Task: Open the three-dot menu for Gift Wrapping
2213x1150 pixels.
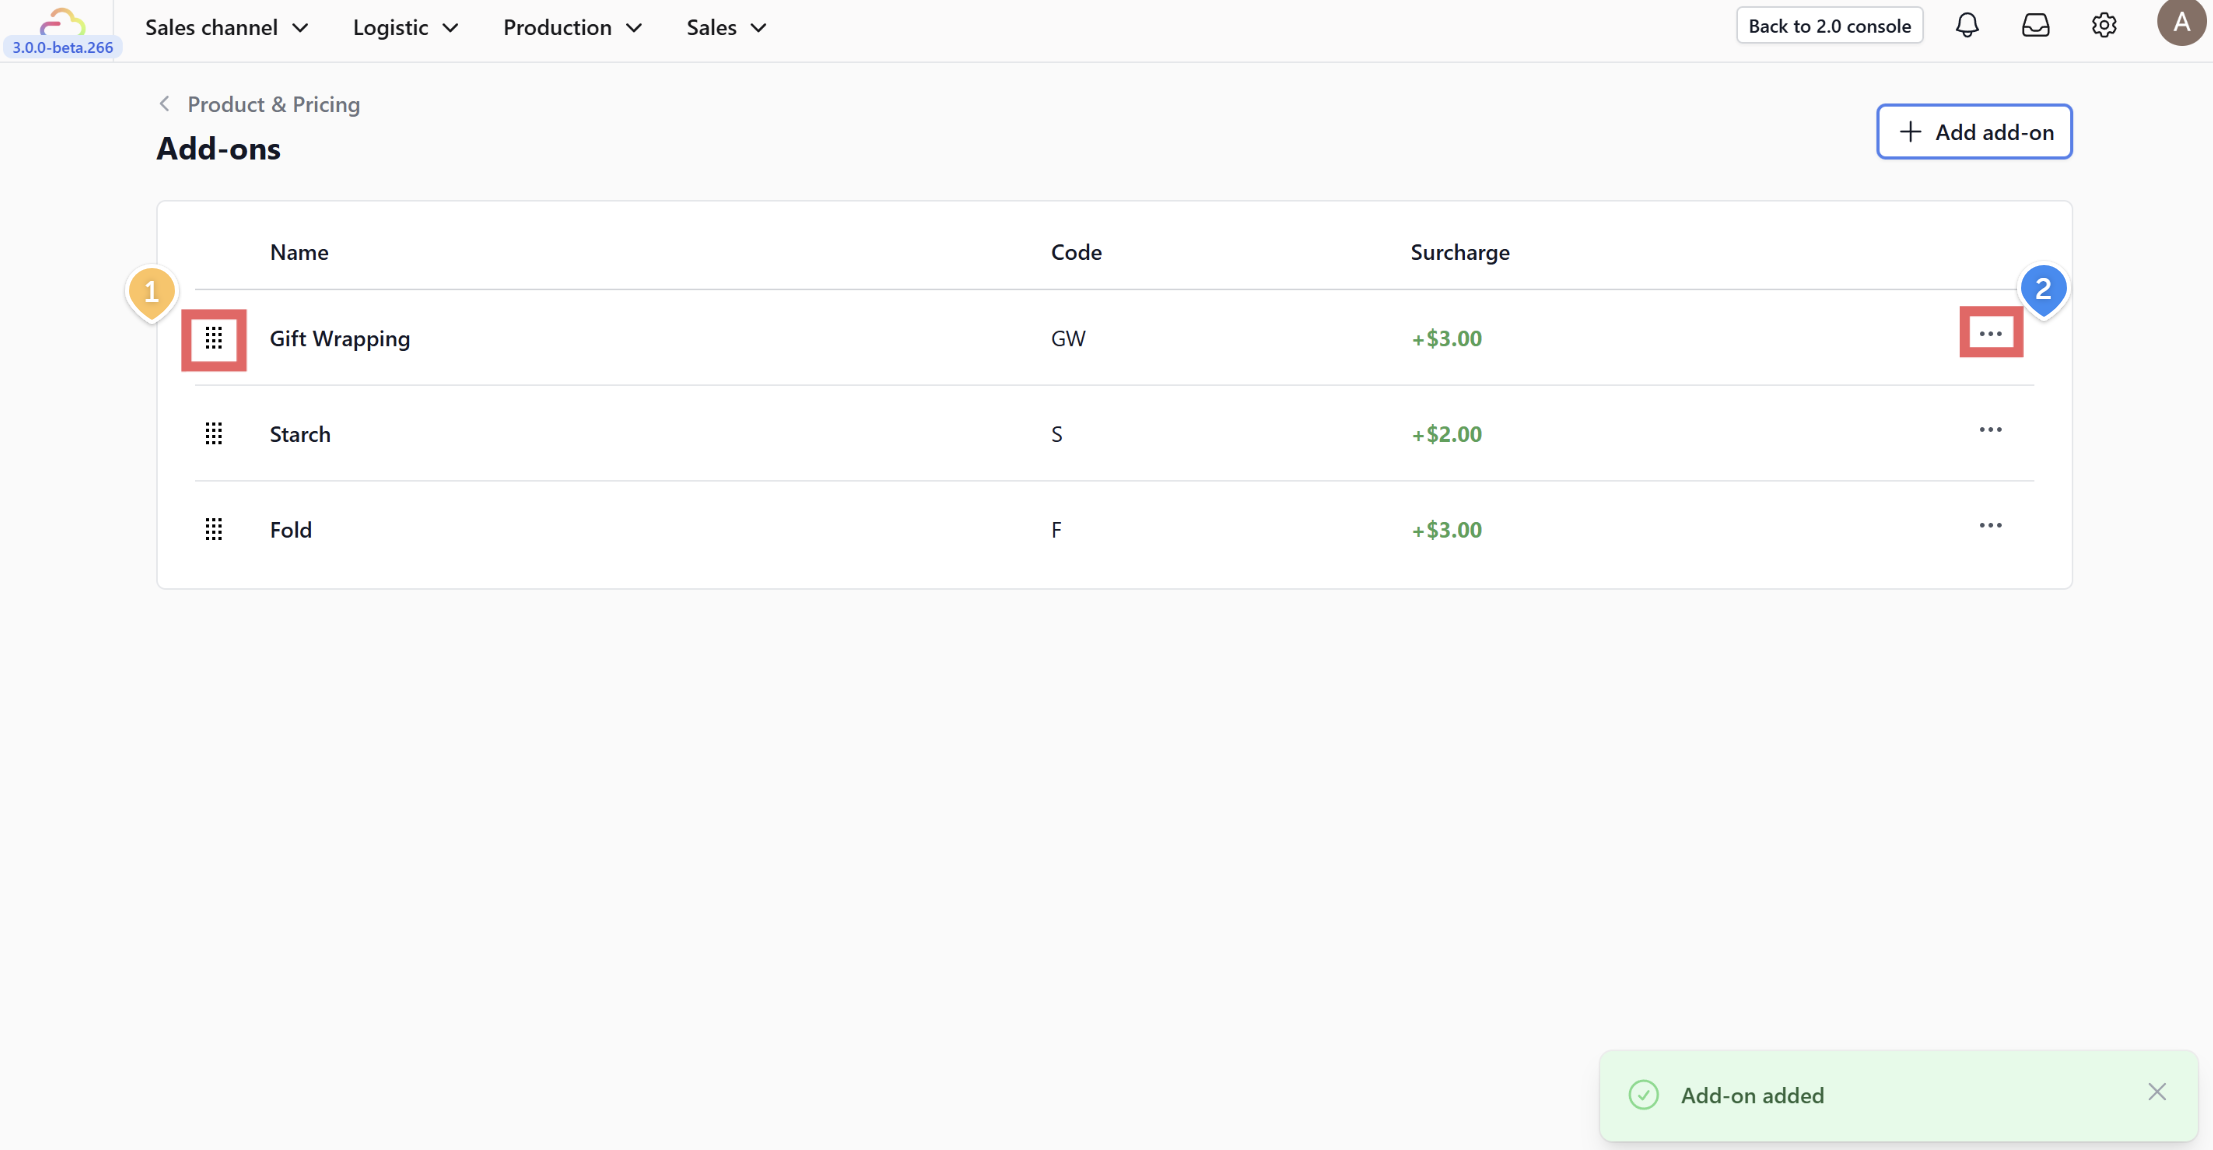Action: point(1990,334)
